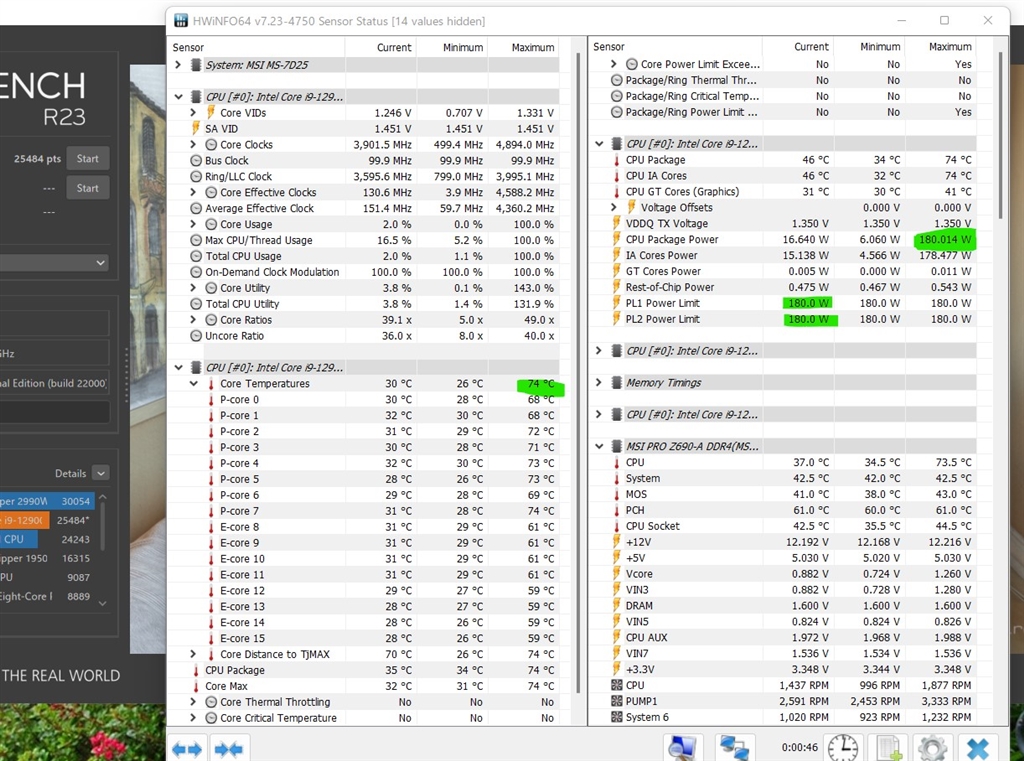This screenshot has height=761, width=1024.
Task: Click the thermometer icon beside P-core 0
Action: [x=211, y=400]
